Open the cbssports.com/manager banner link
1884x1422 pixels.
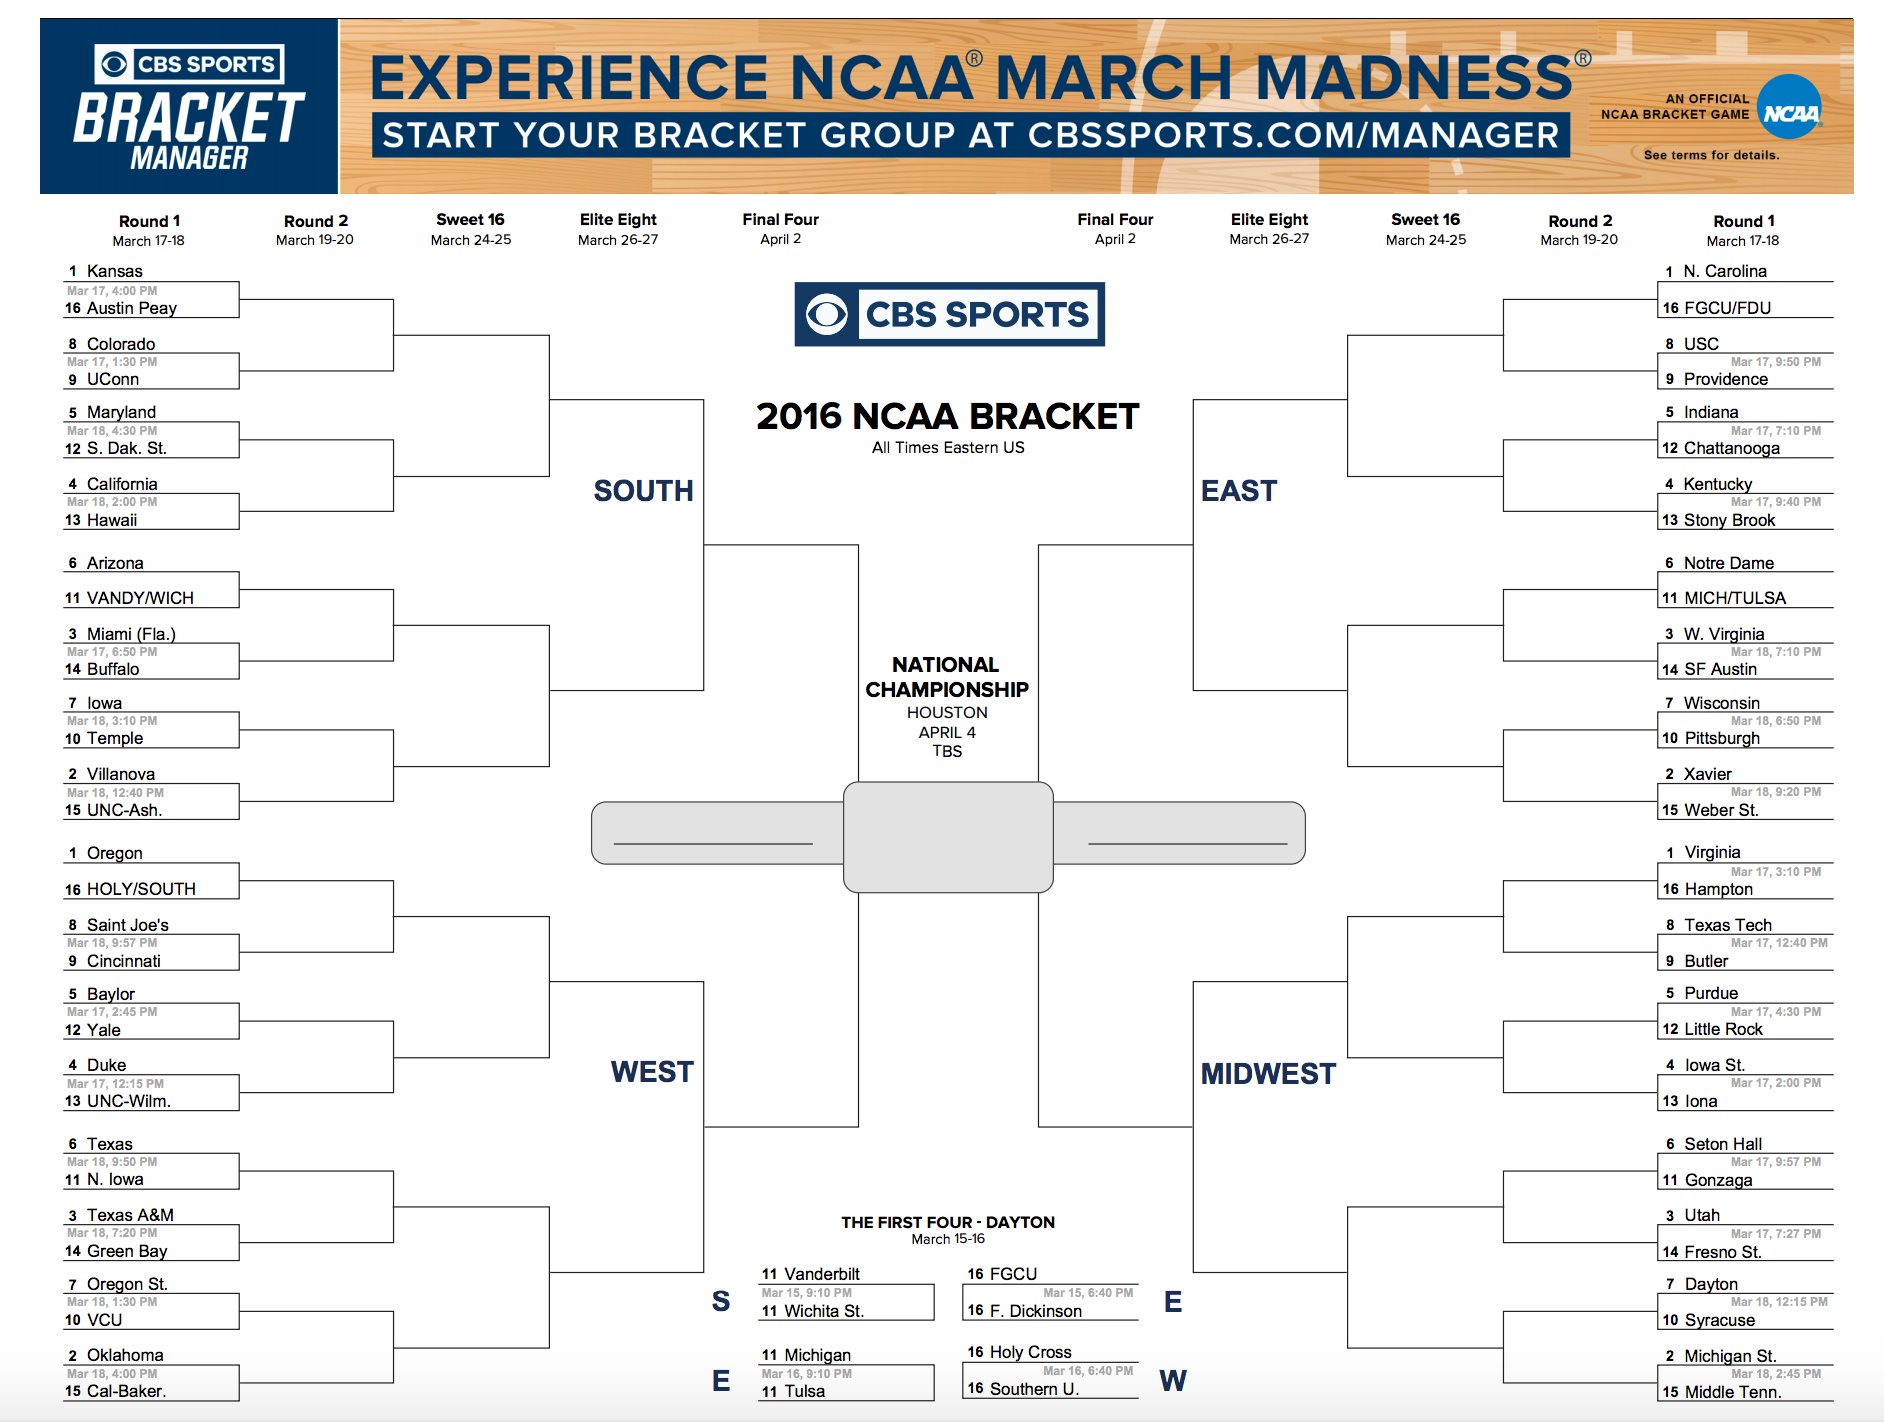pyautogui.click(x=971, y=135)
